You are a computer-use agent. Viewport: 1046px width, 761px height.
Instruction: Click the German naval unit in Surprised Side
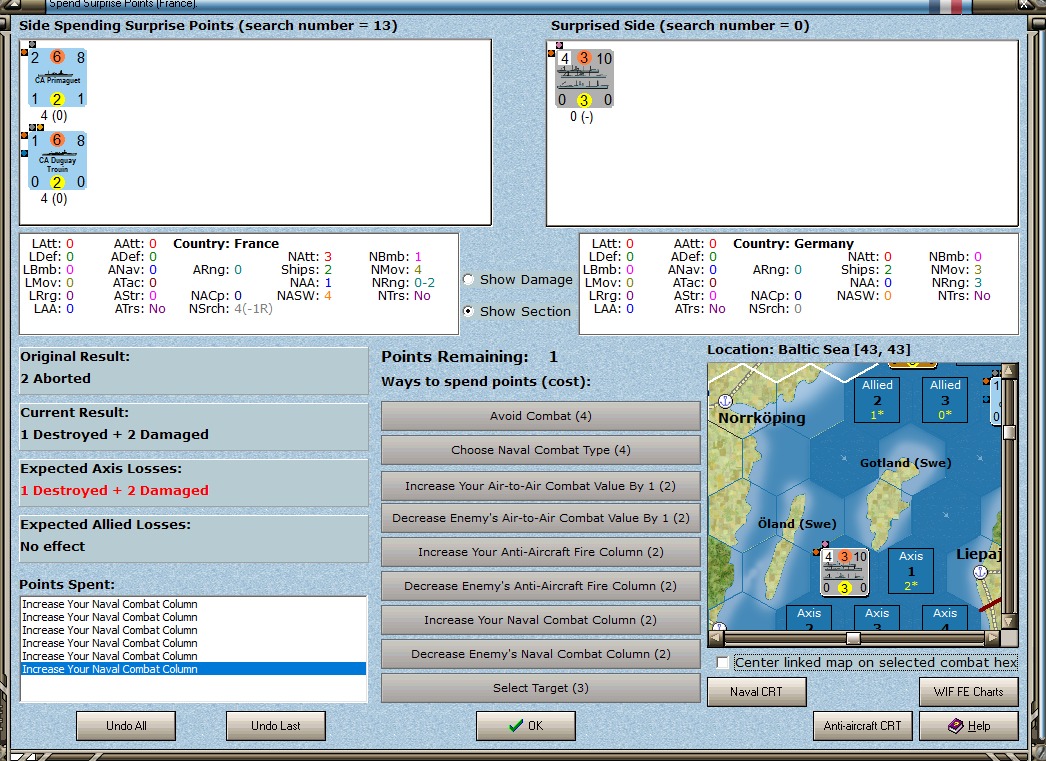point(585,79)
